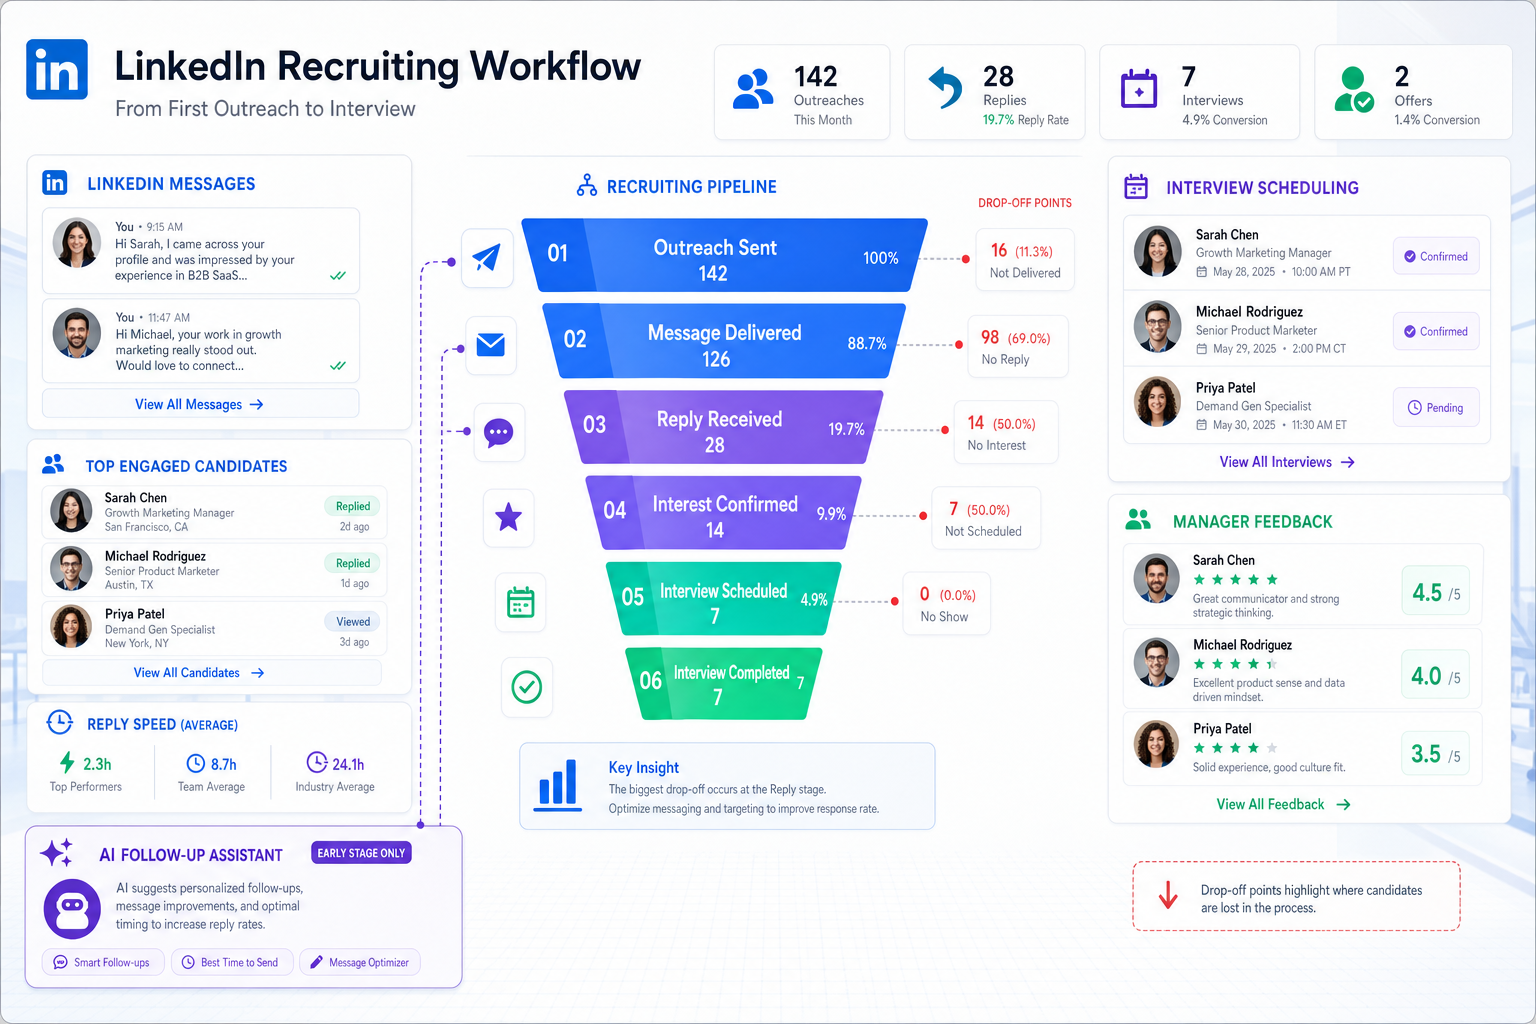Click Priya Patel's Viewed badge

click(353, 621)
